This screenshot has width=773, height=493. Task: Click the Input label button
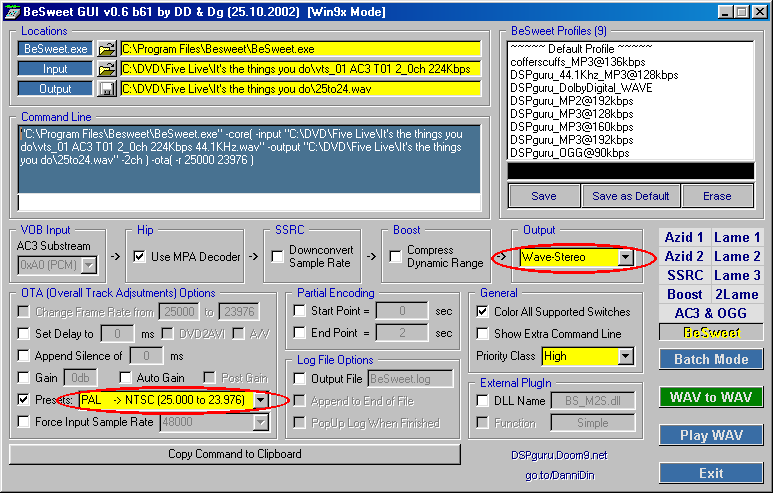click(55, 69)
